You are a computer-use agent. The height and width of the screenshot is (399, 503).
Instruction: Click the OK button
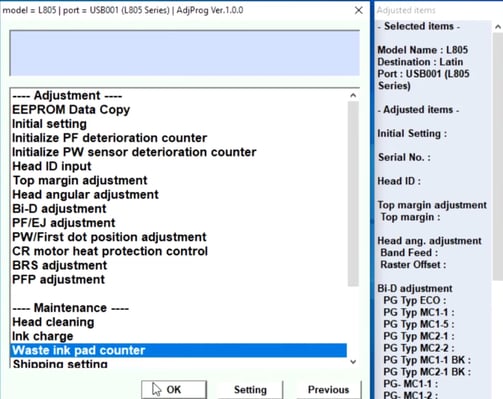[x=174, y=389]
